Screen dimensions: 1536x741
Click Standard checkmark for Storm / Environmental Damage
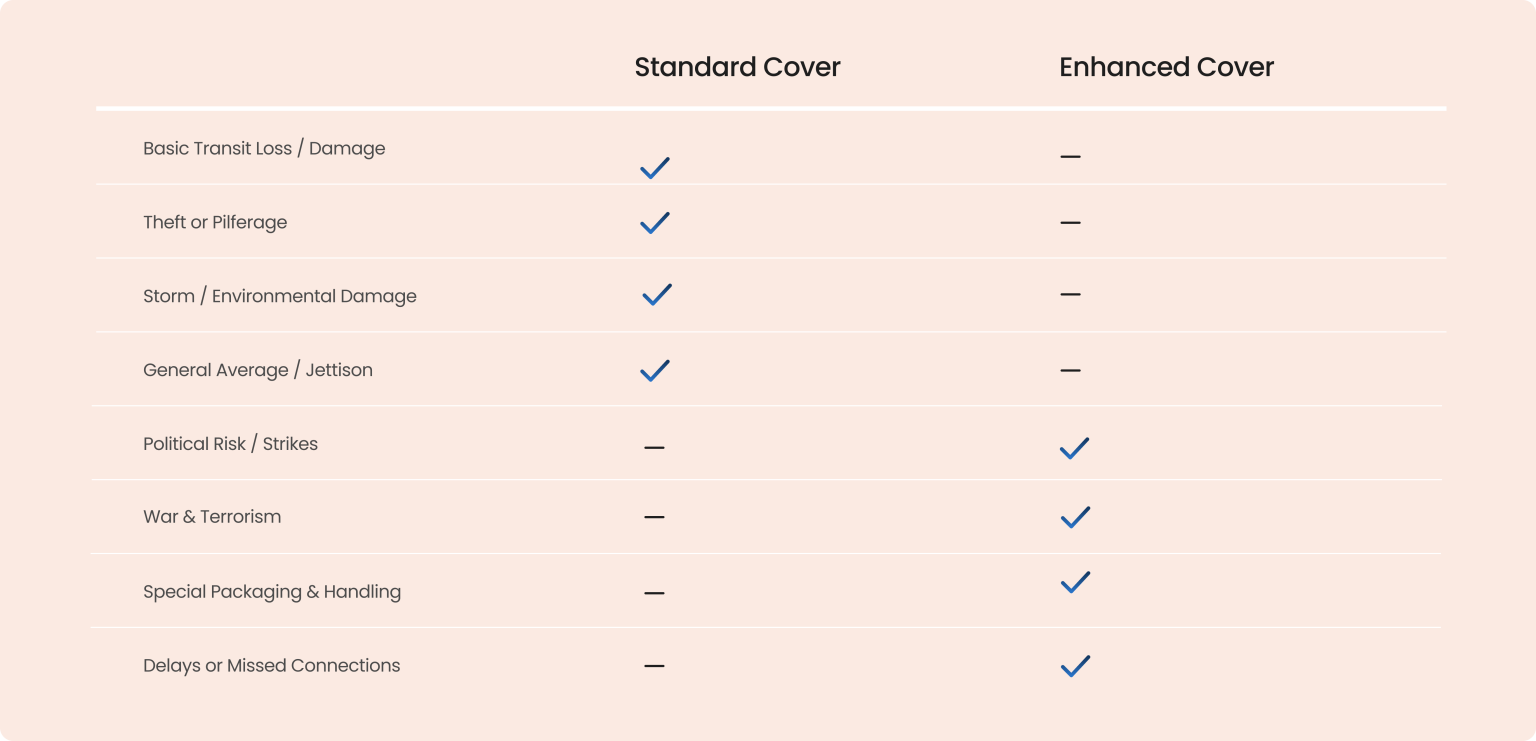tap(657, 295)
